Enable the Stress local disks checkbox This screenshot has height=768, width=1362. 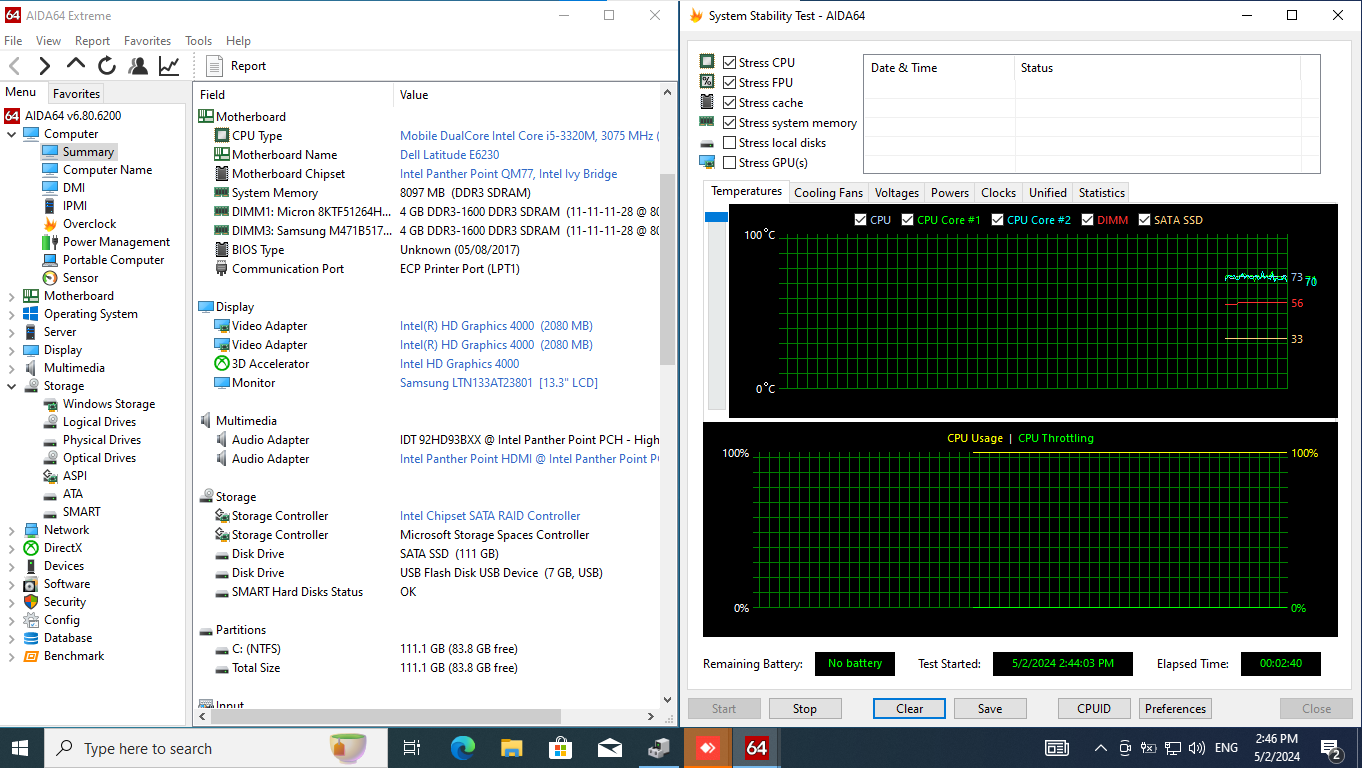click(x=730, y=143)
